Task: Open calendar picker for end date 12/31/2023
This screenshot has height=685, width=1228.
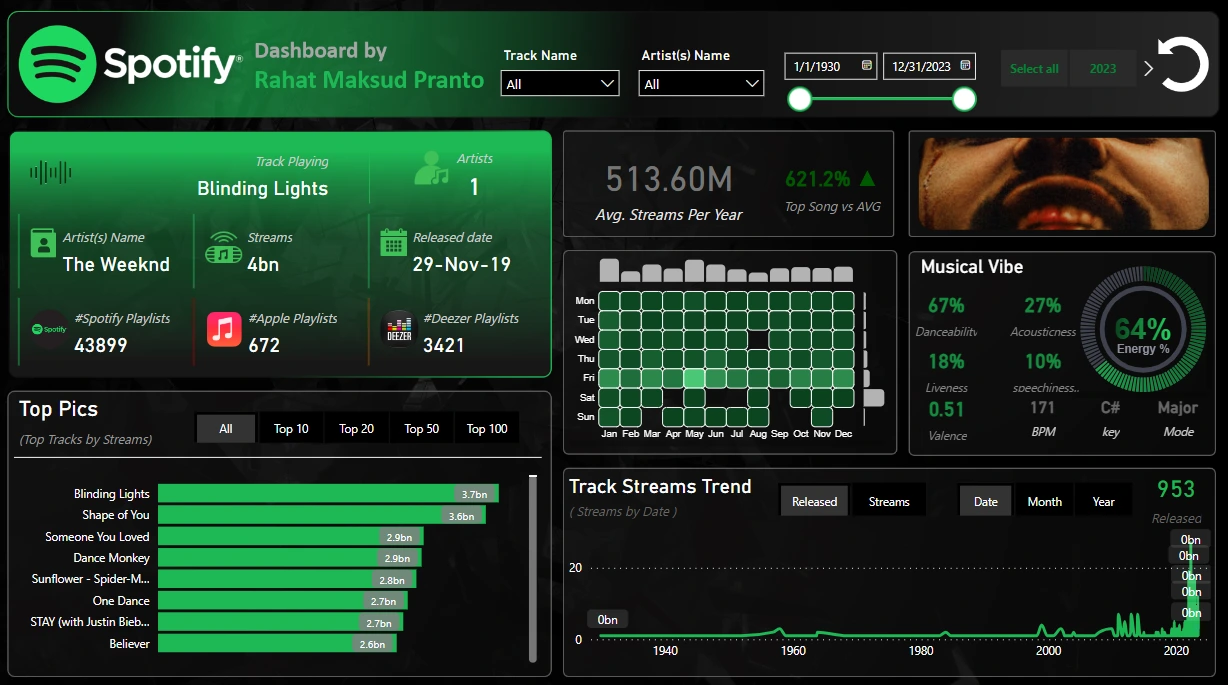Action: pos(965,66)
